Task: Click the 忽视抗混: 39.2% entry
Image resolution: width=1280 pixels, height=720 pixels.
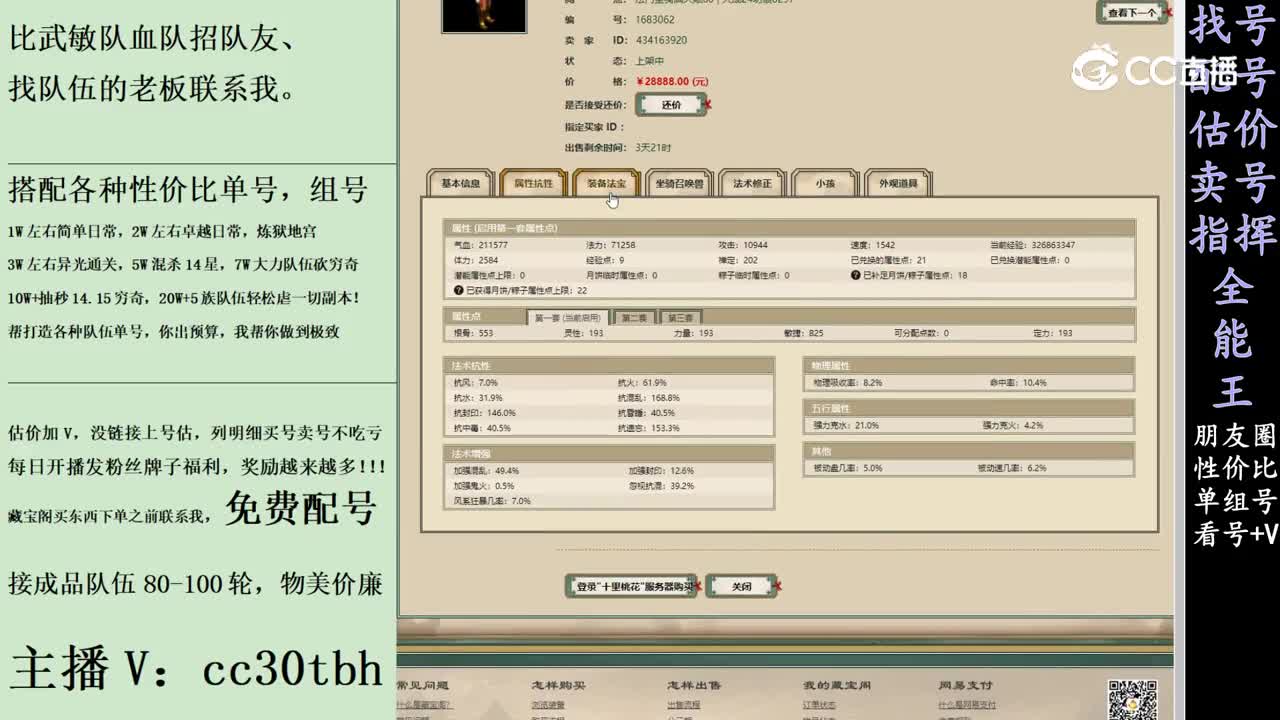Action: coord(661,486)
